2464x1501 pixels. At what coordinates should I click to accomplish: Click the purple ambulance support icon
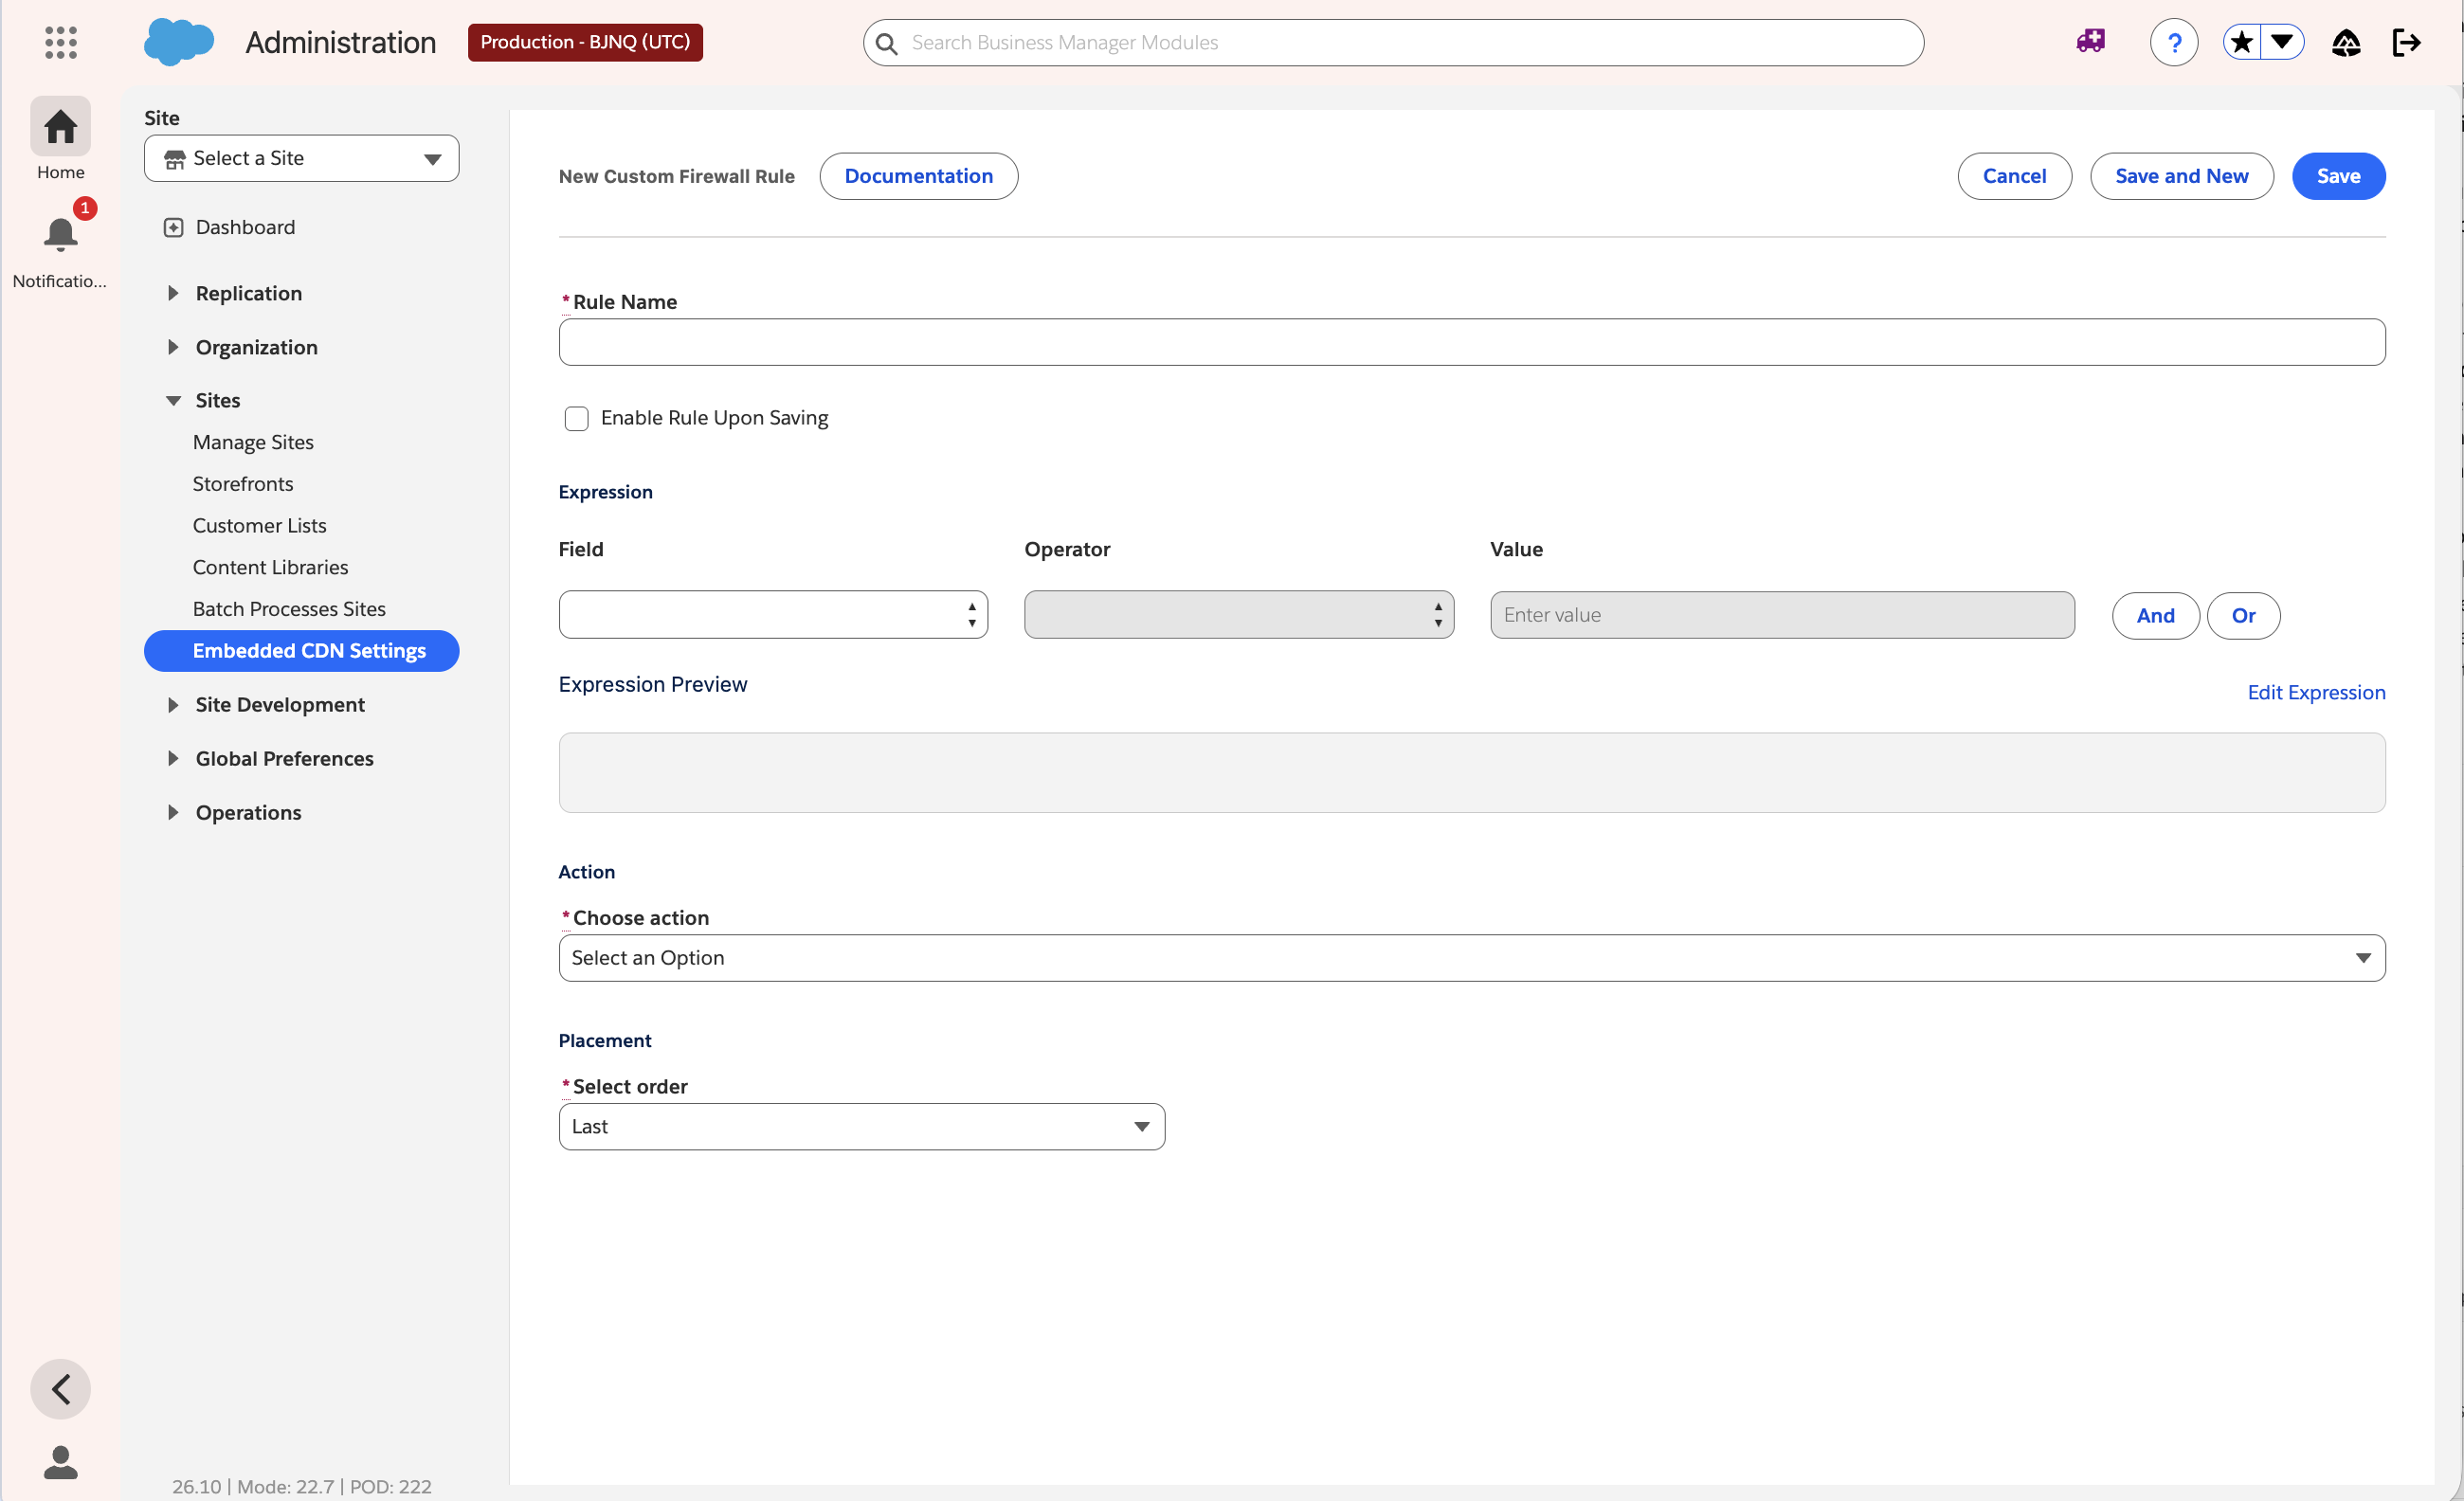tap(2091, 42)
